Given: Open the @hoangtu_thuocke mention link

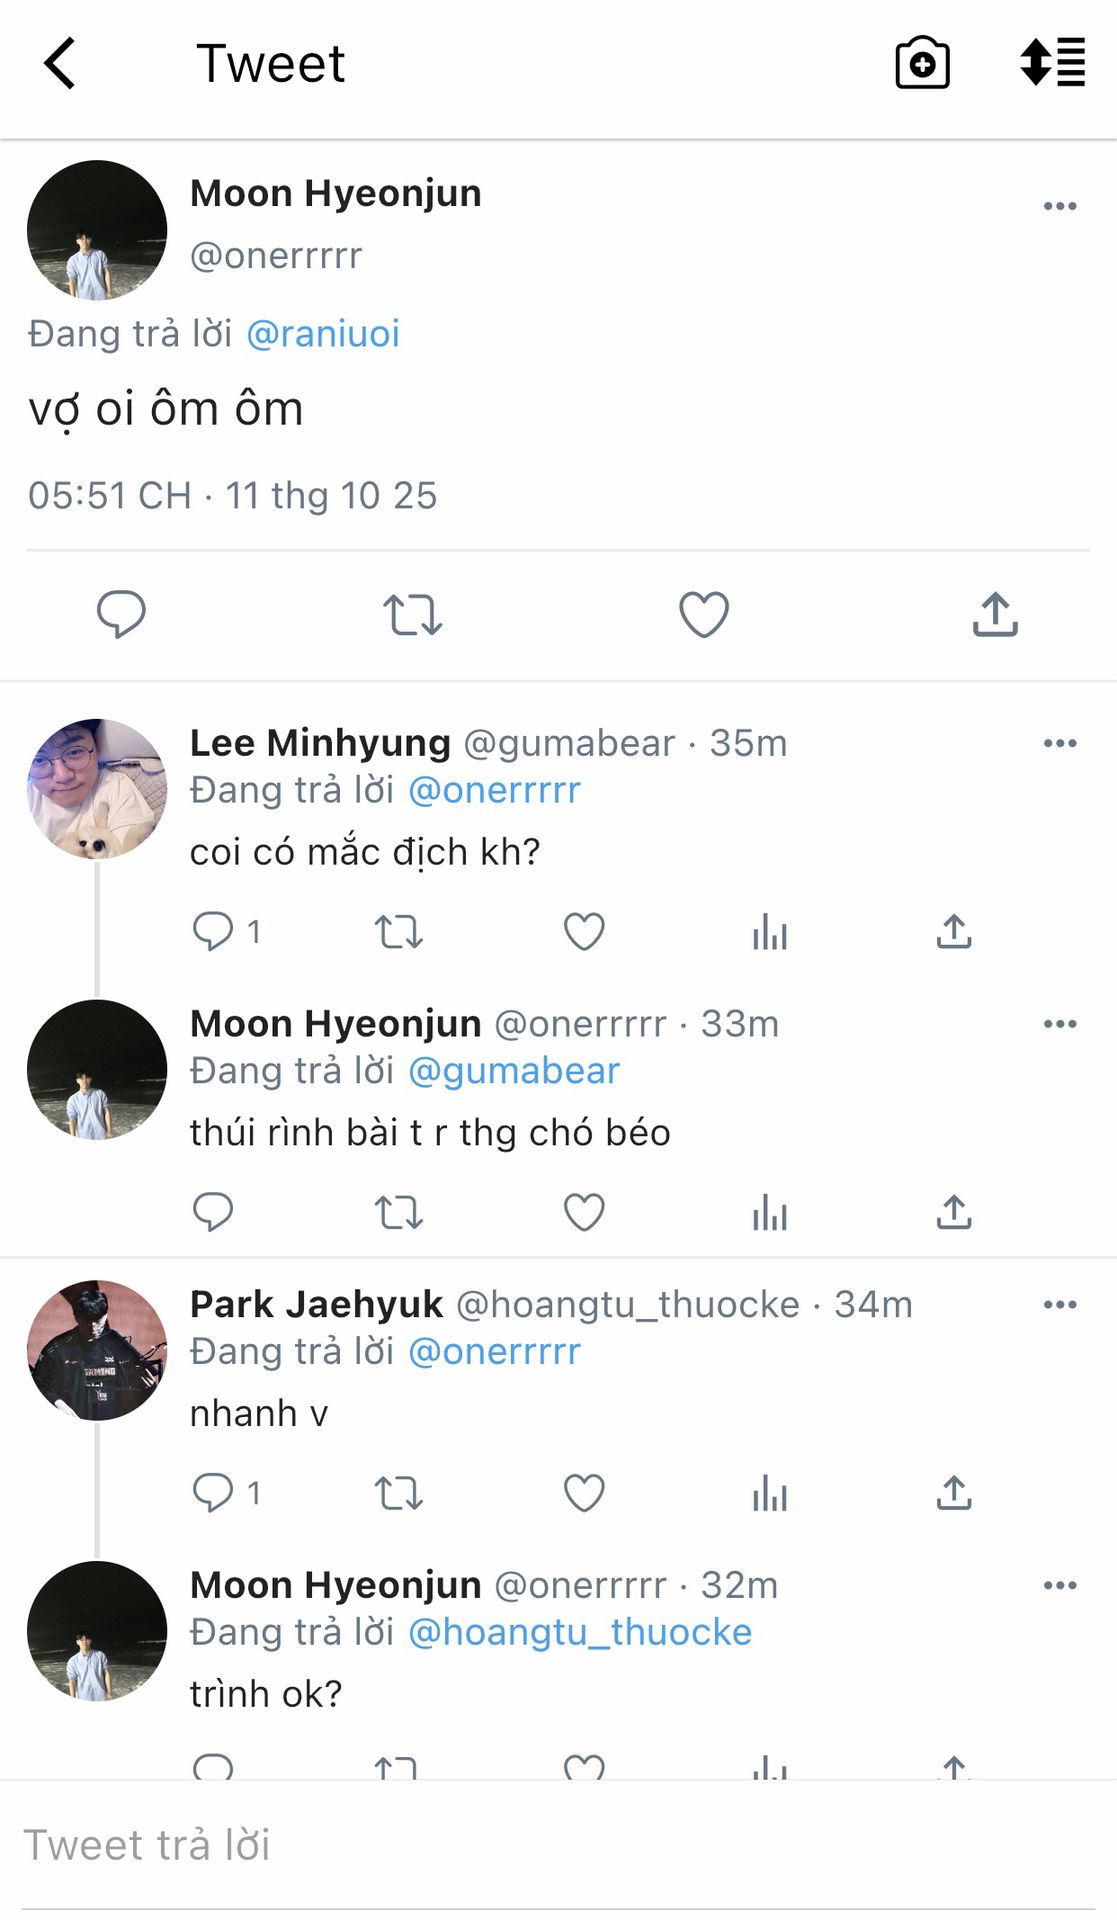Looking at the screenshot, I should (x=580, y=1632).
